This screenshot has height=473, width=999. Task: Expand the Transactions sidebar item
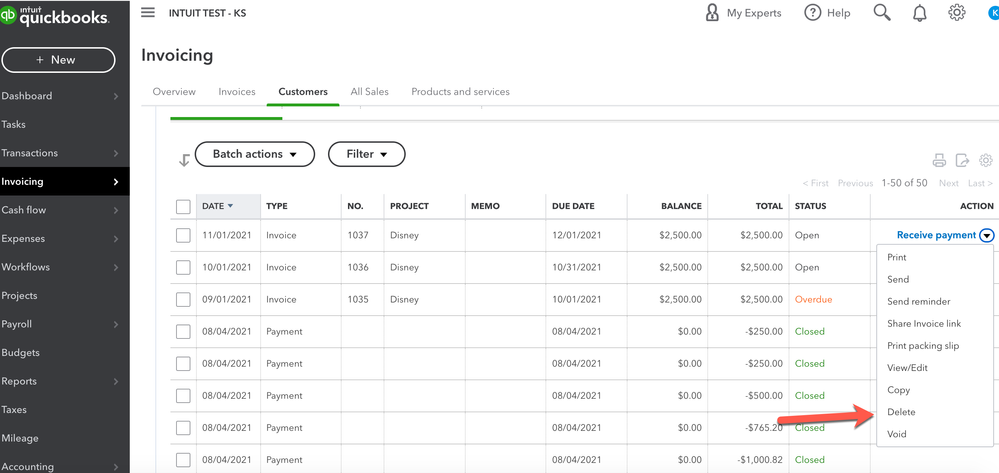(64, 153)
